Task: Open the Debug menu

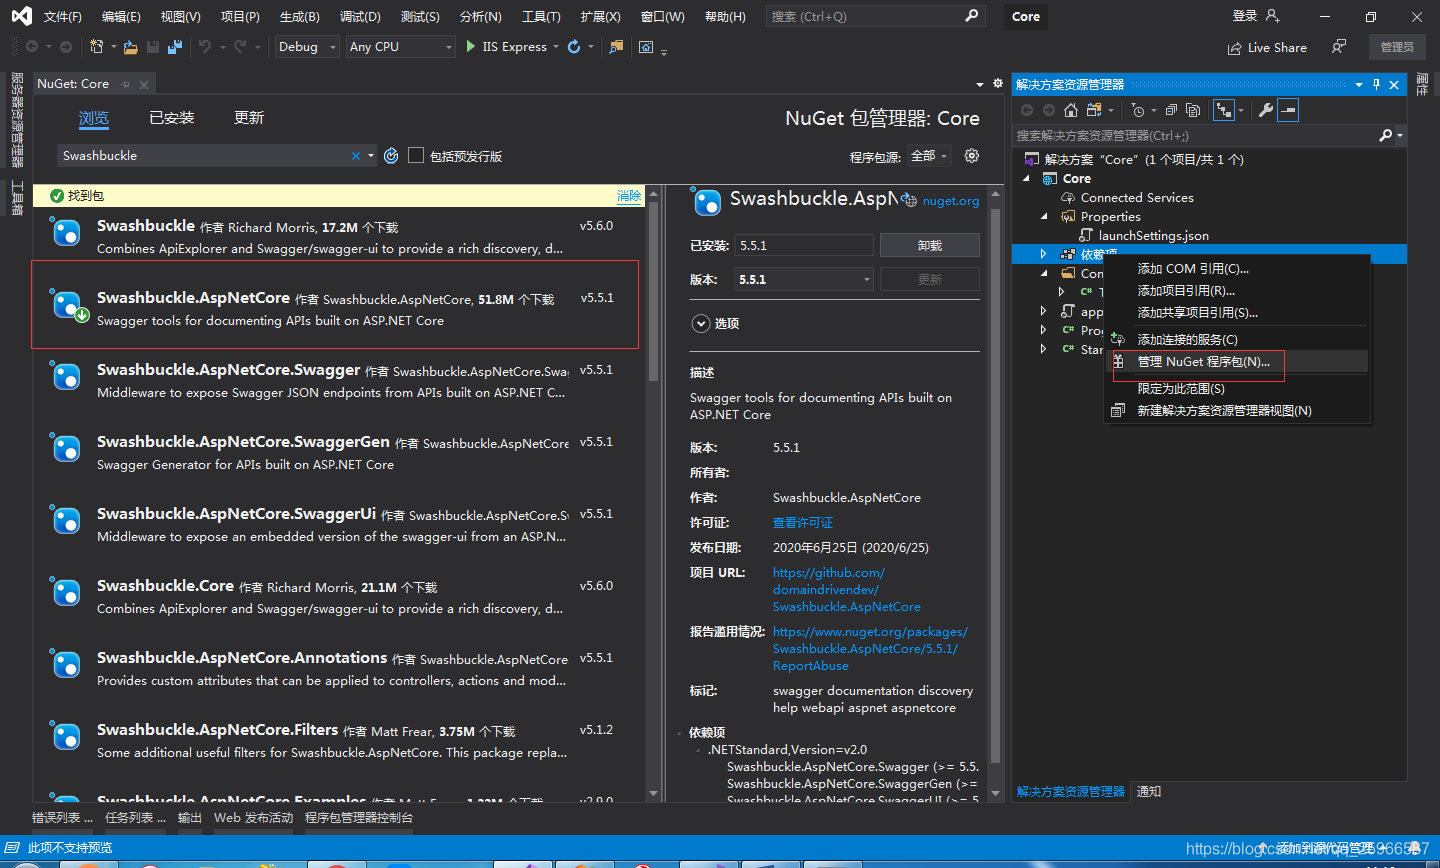Action: (x=360, y=16)
